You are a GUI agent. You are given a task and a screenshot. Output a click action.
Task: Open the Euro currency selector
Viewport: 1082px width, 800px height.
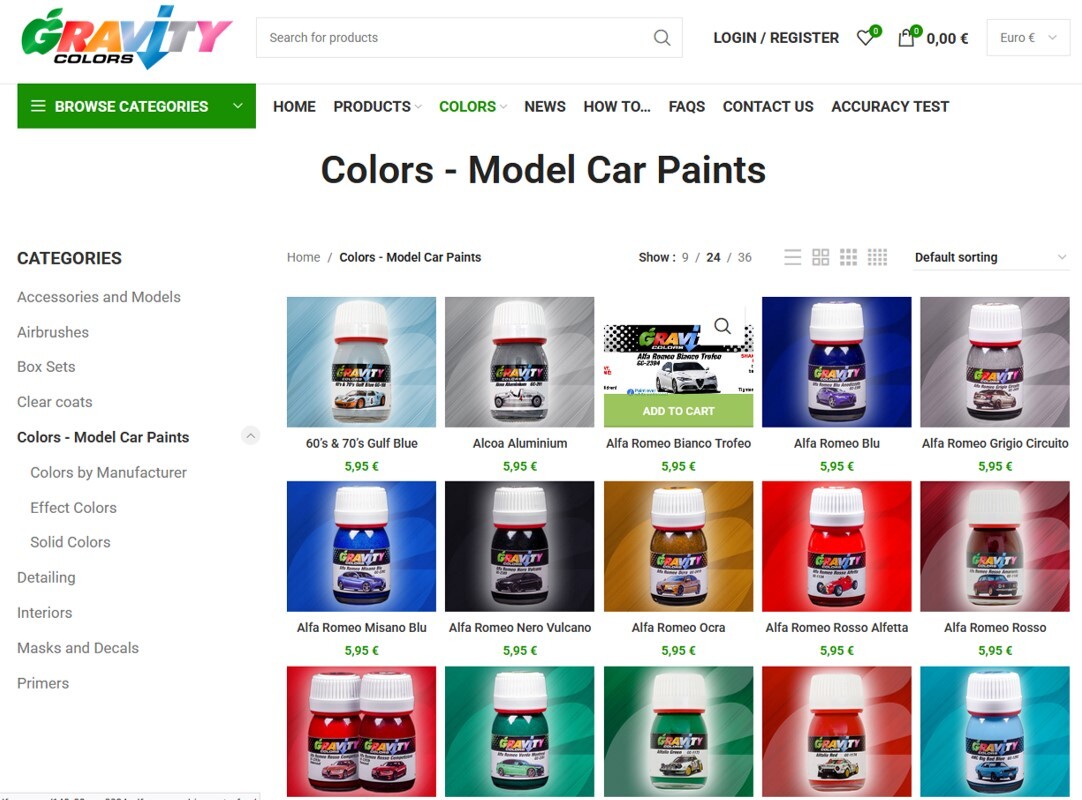click(1028, 38)
